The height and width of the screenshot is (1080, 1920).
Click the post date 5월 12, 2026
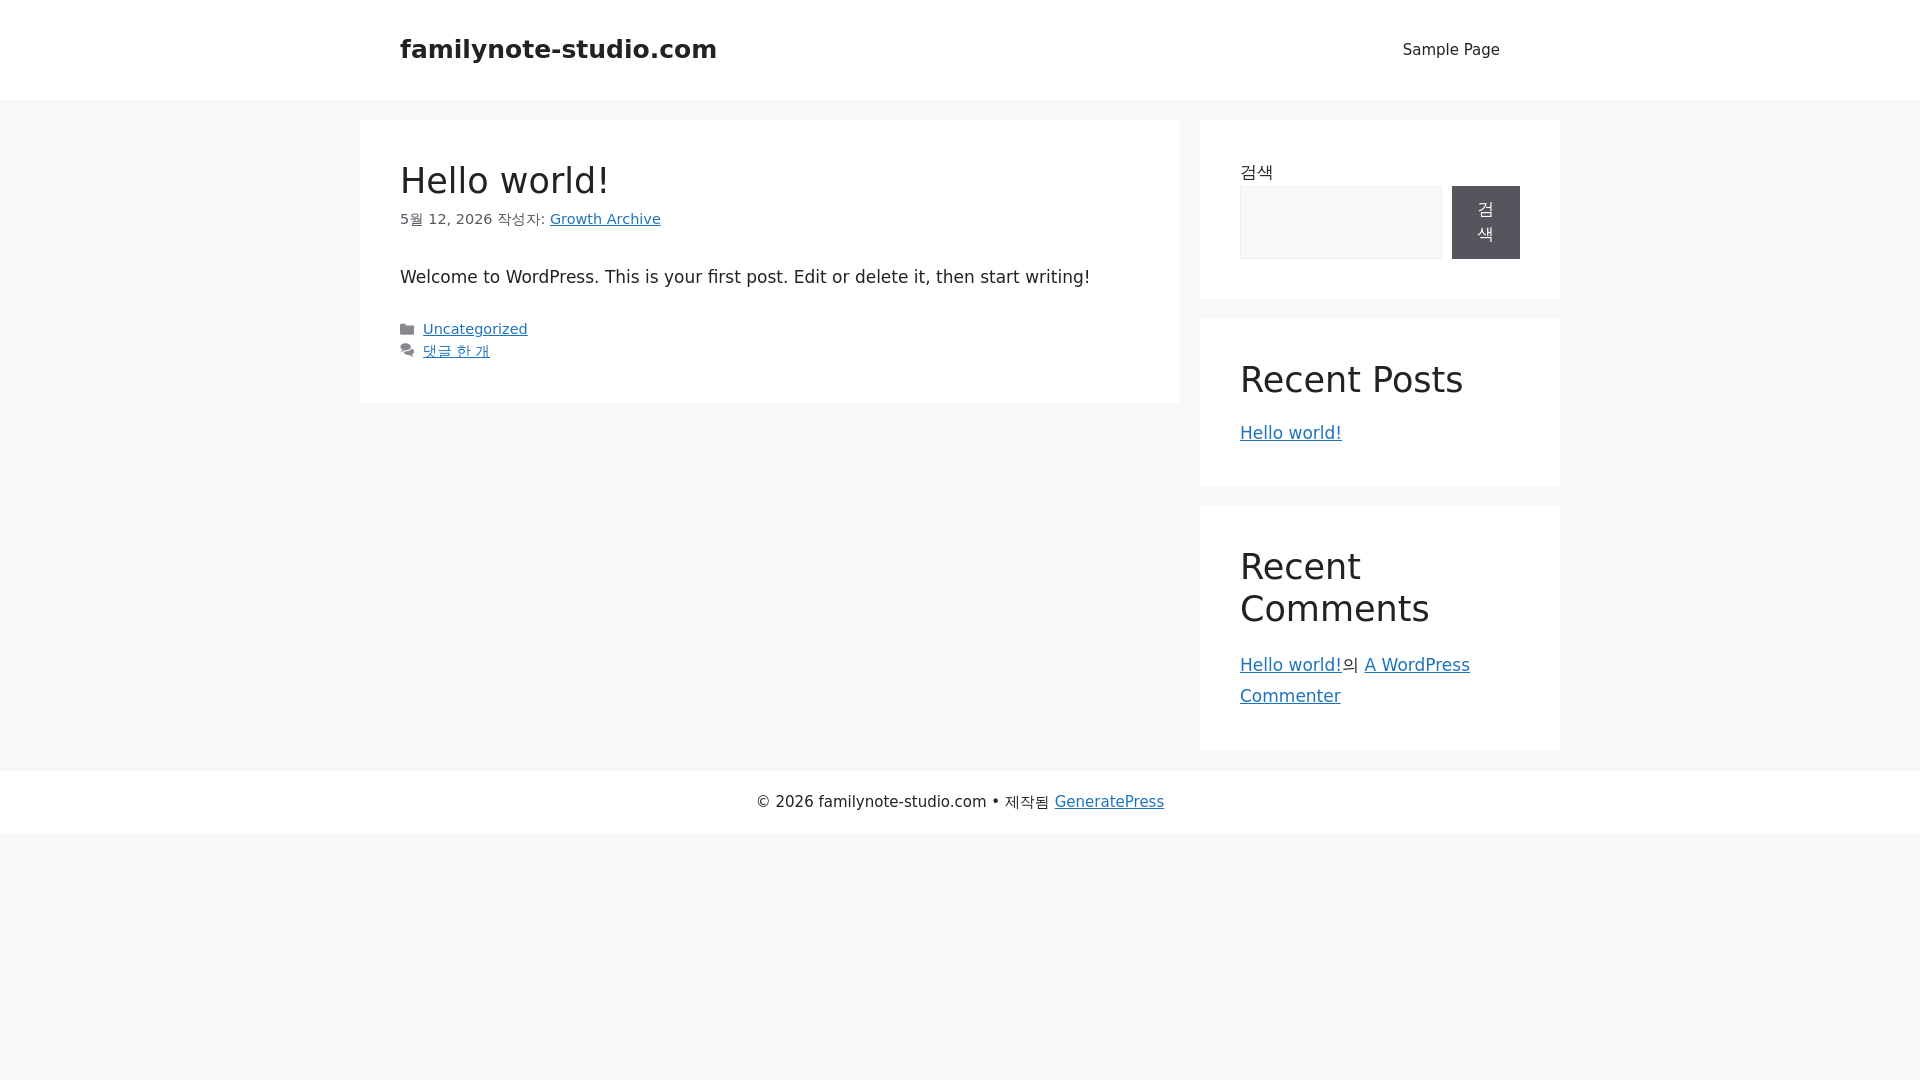coord(446,219)
